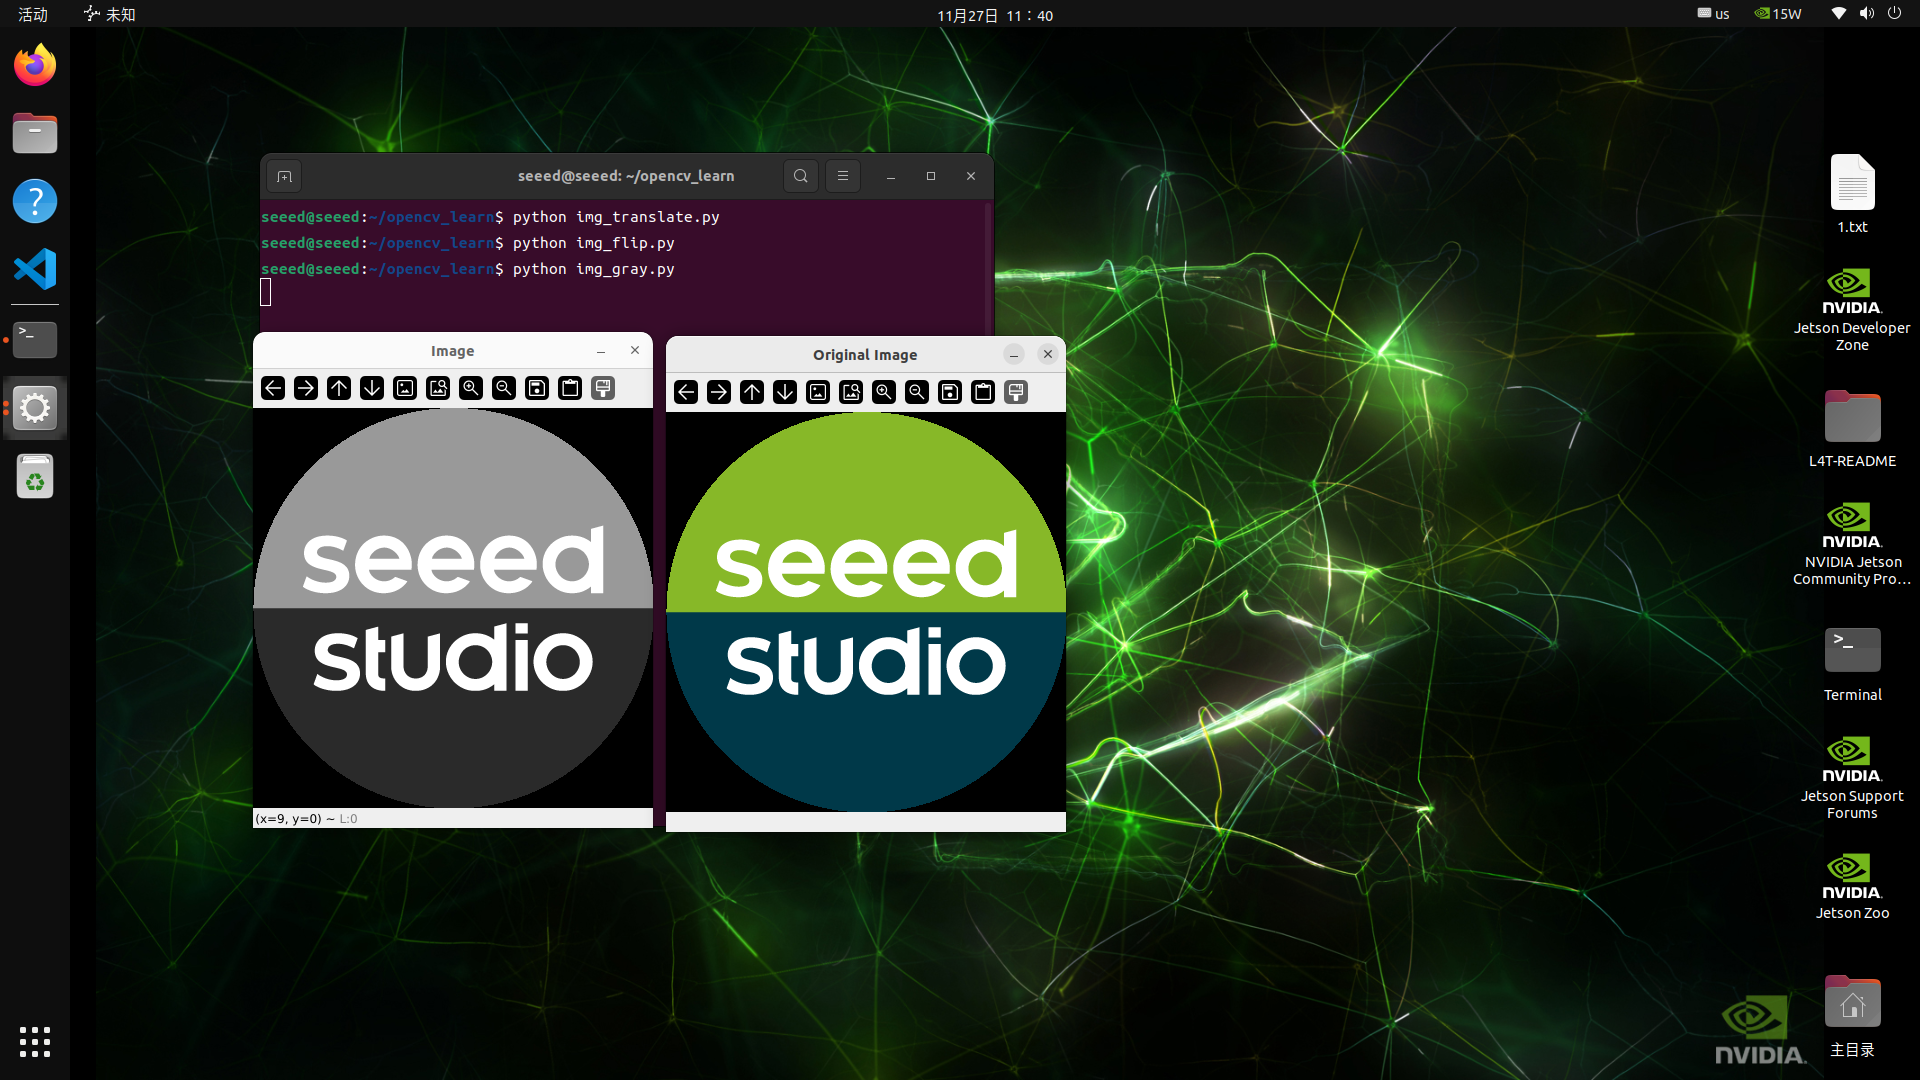Pan down in the Image window
1920x1080 pixels.
[372, 388]
